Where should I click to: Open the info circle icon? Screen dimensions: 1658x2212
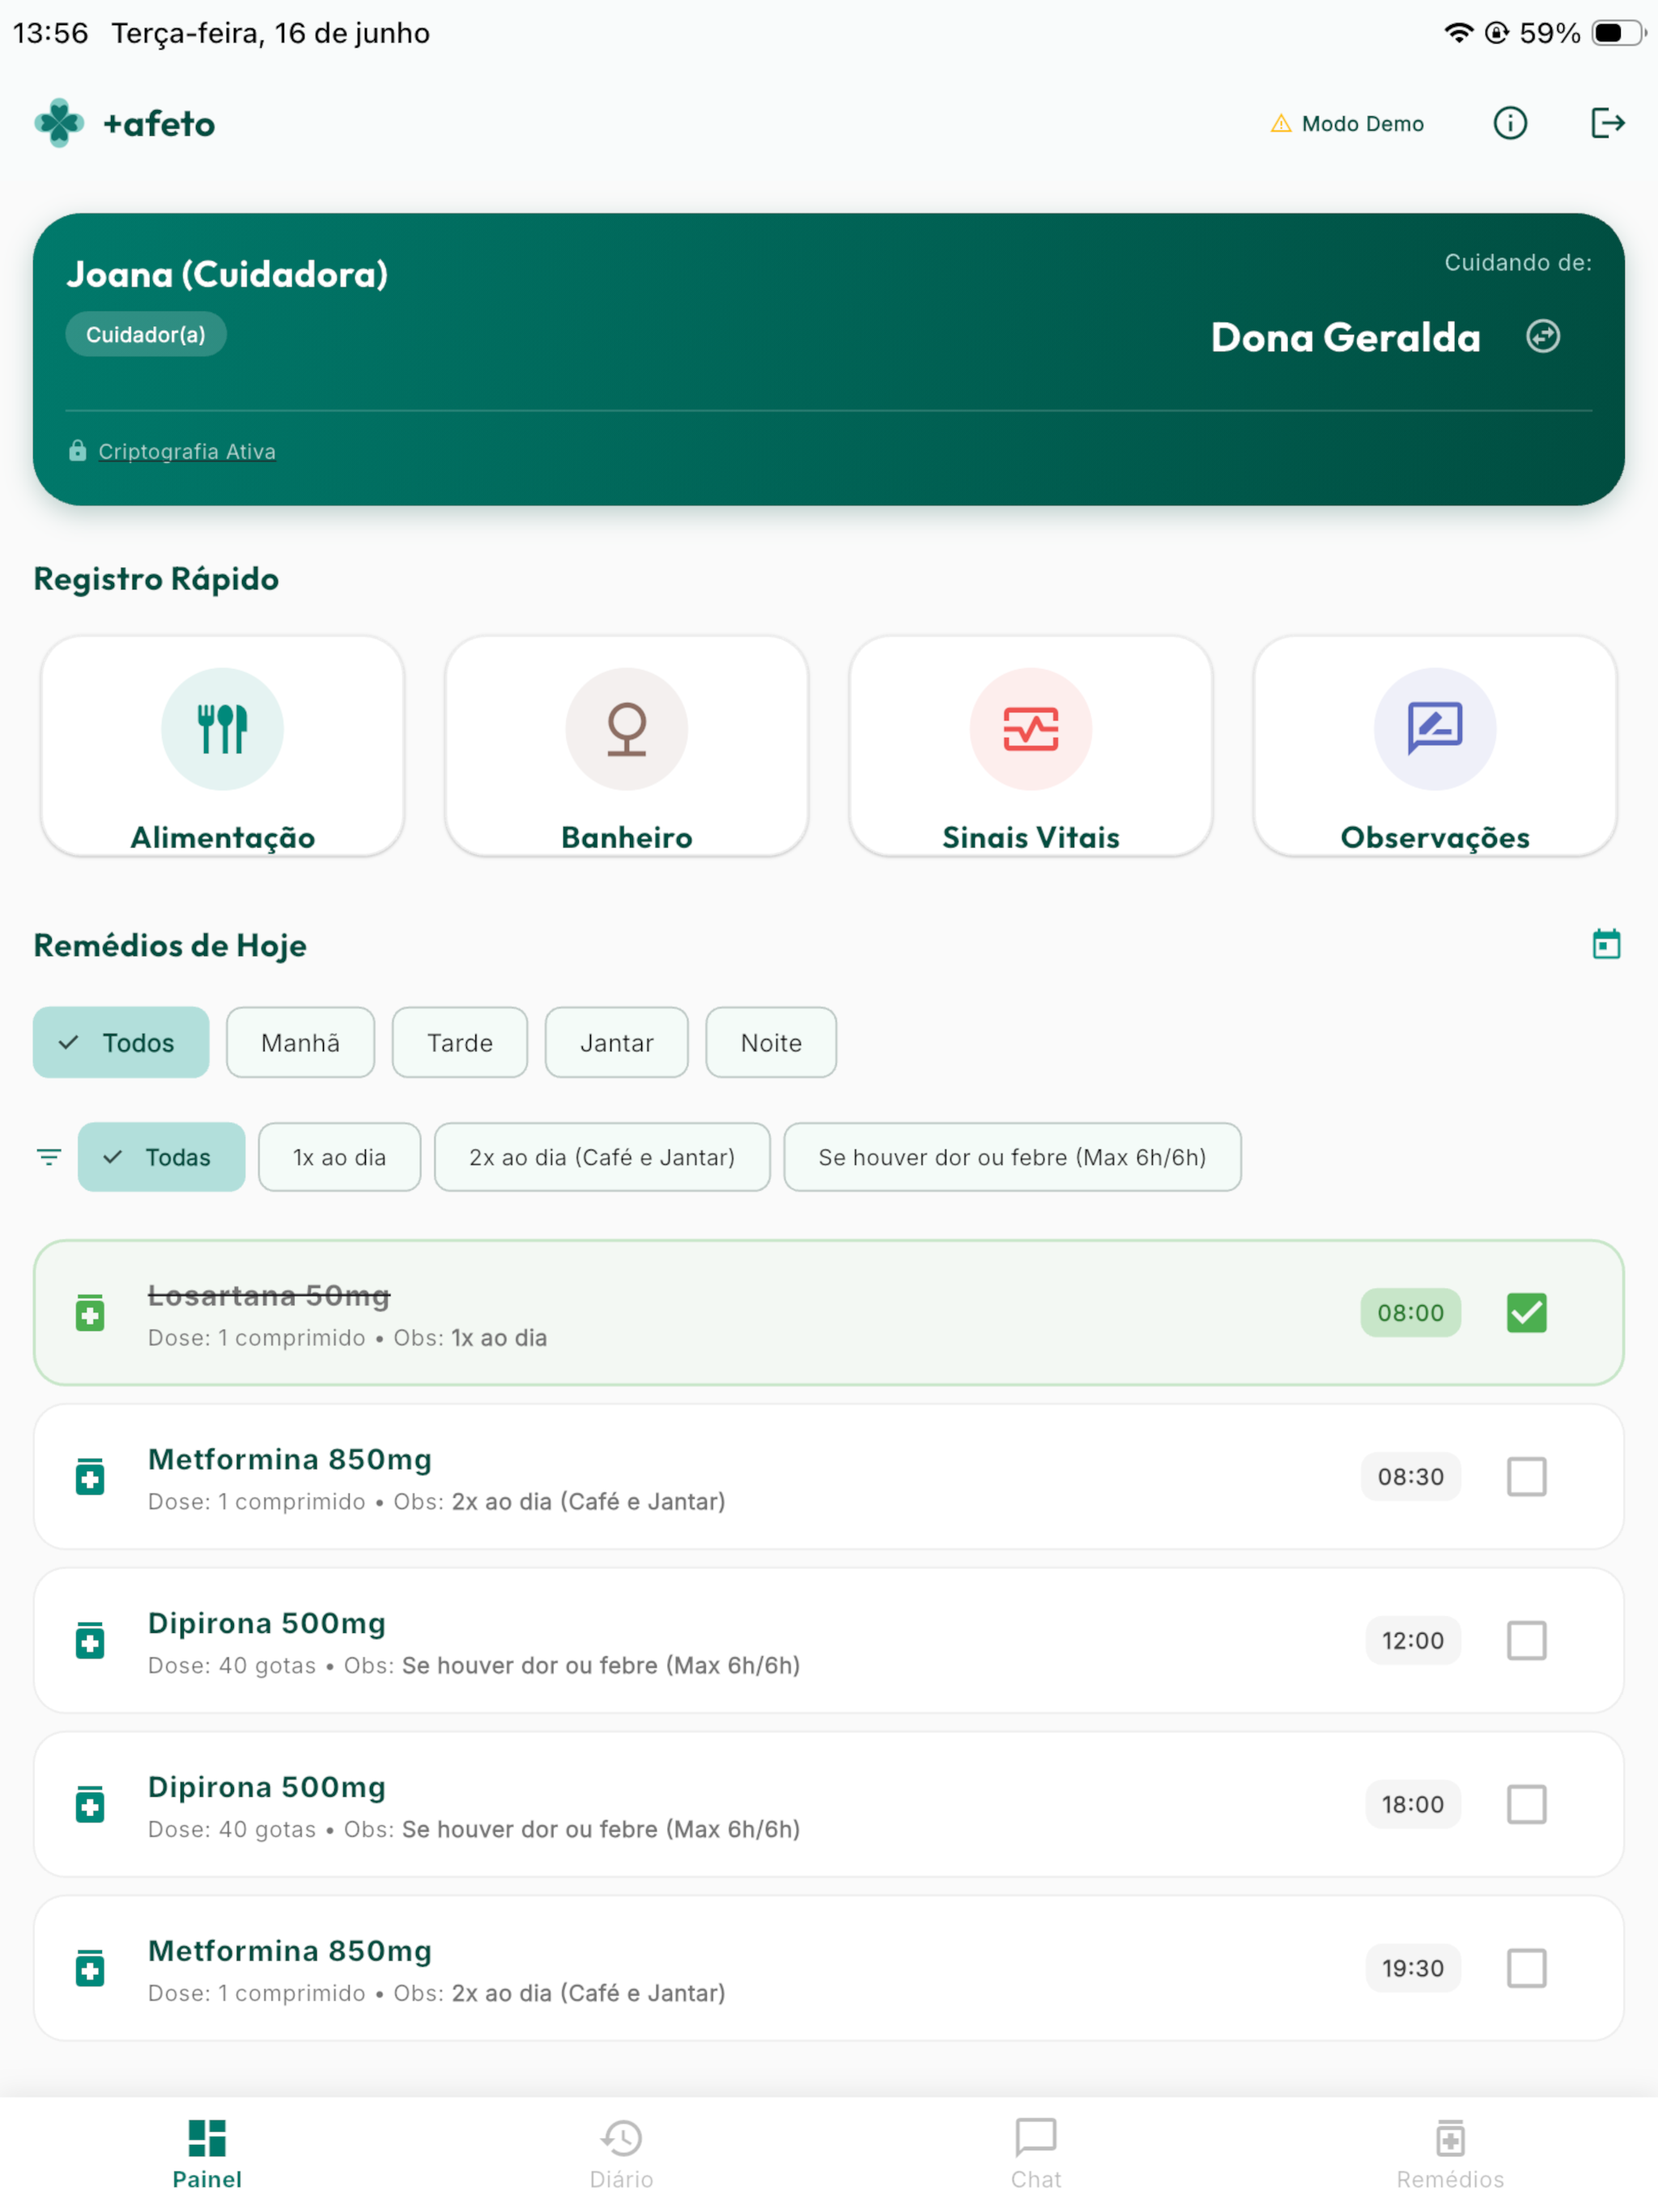point(1510,123)
